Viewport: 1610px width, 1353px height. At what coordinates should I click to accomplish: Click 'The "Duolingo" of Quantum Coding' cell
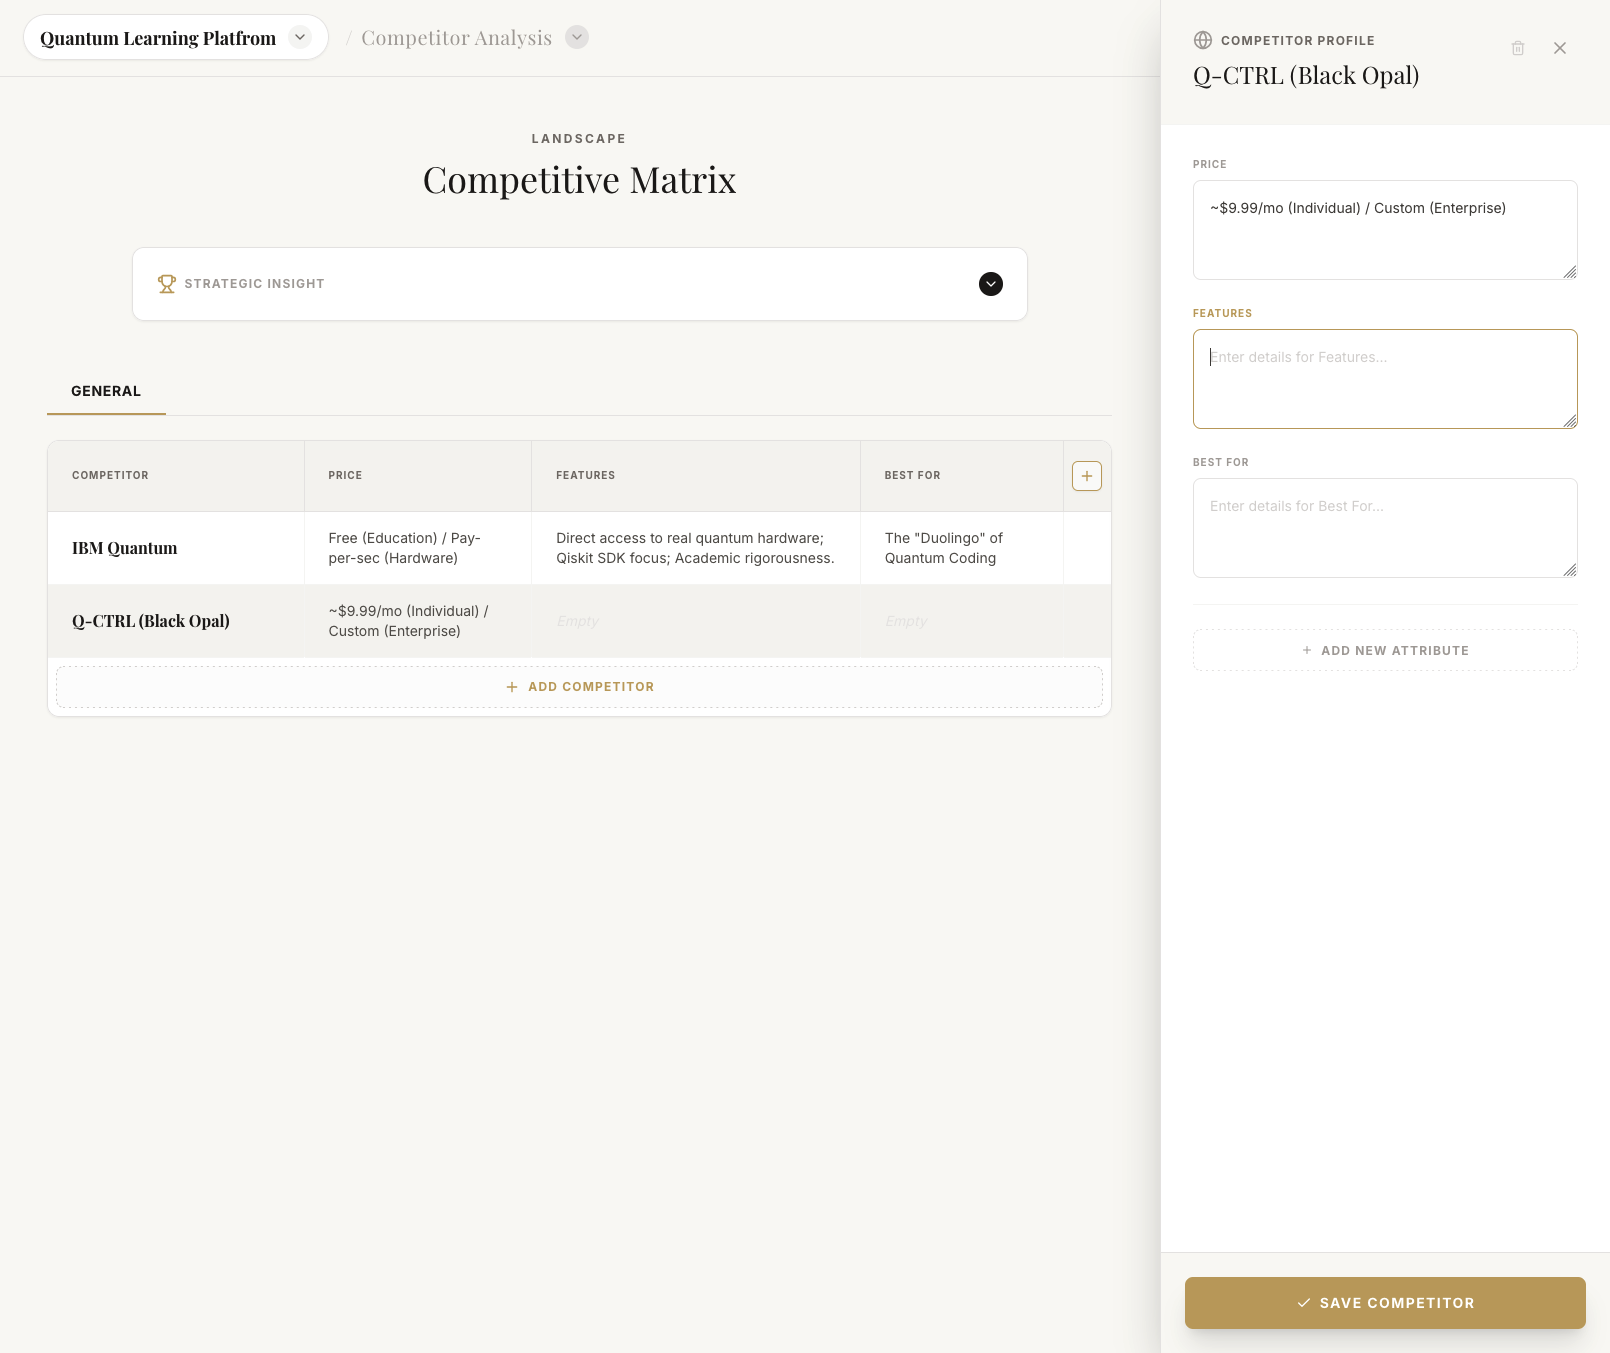pyautogui.click(x=962, y=548)
